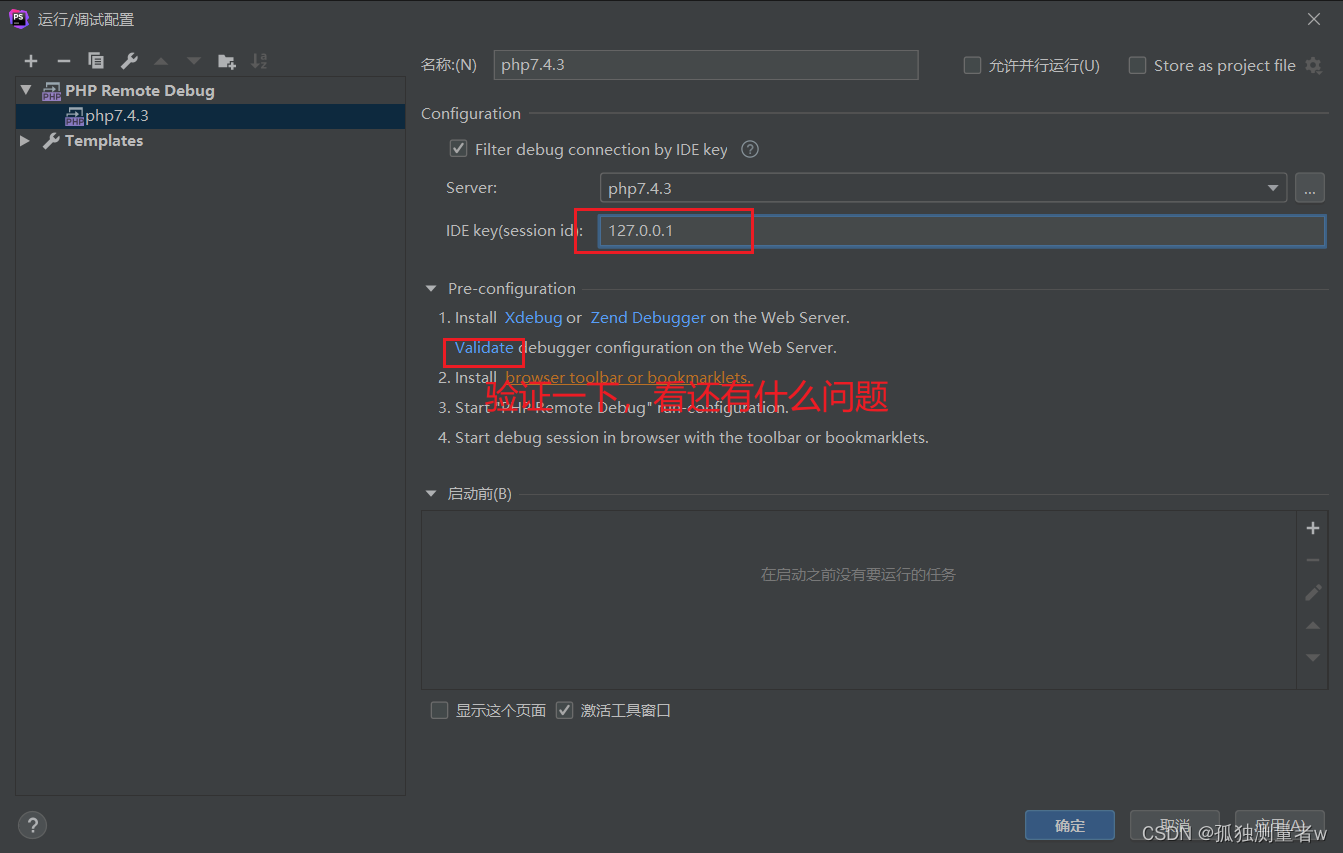1343x853 pixels.
Task: Remove the selected configuration
Action: 63,60
